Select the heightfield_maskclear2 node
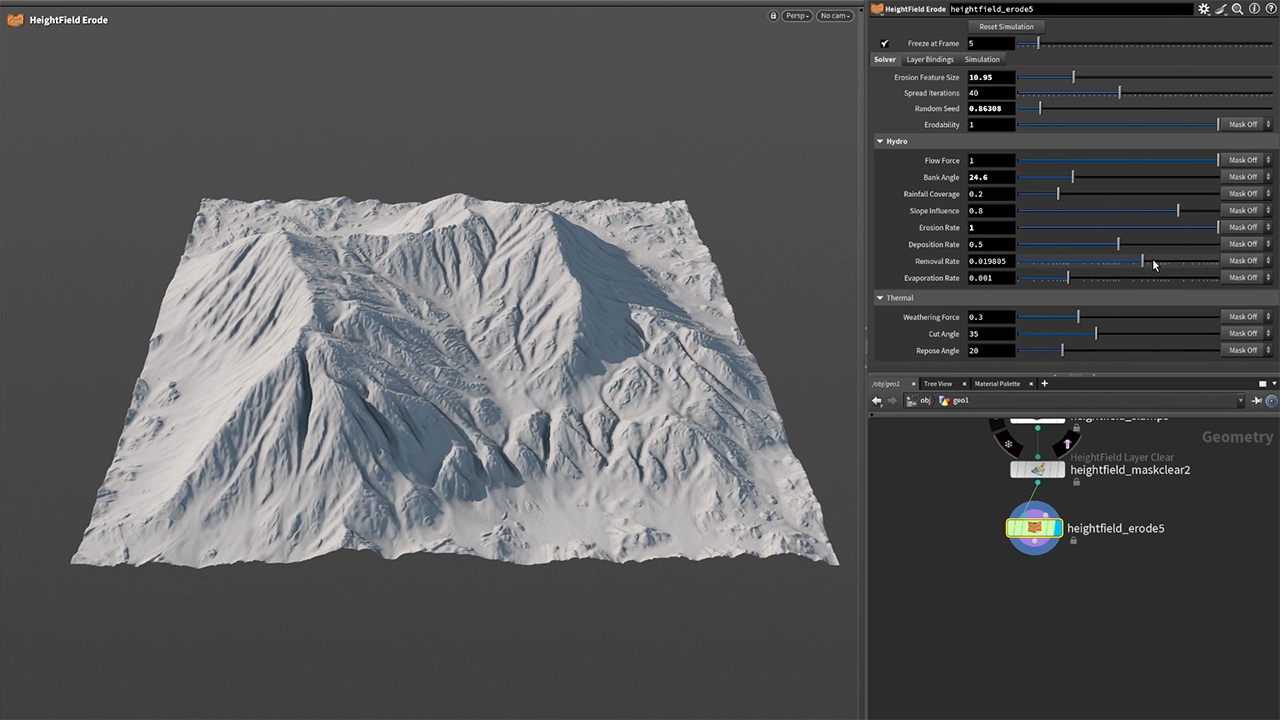The image size is (1280, 720). click(x=1037, y=470)
